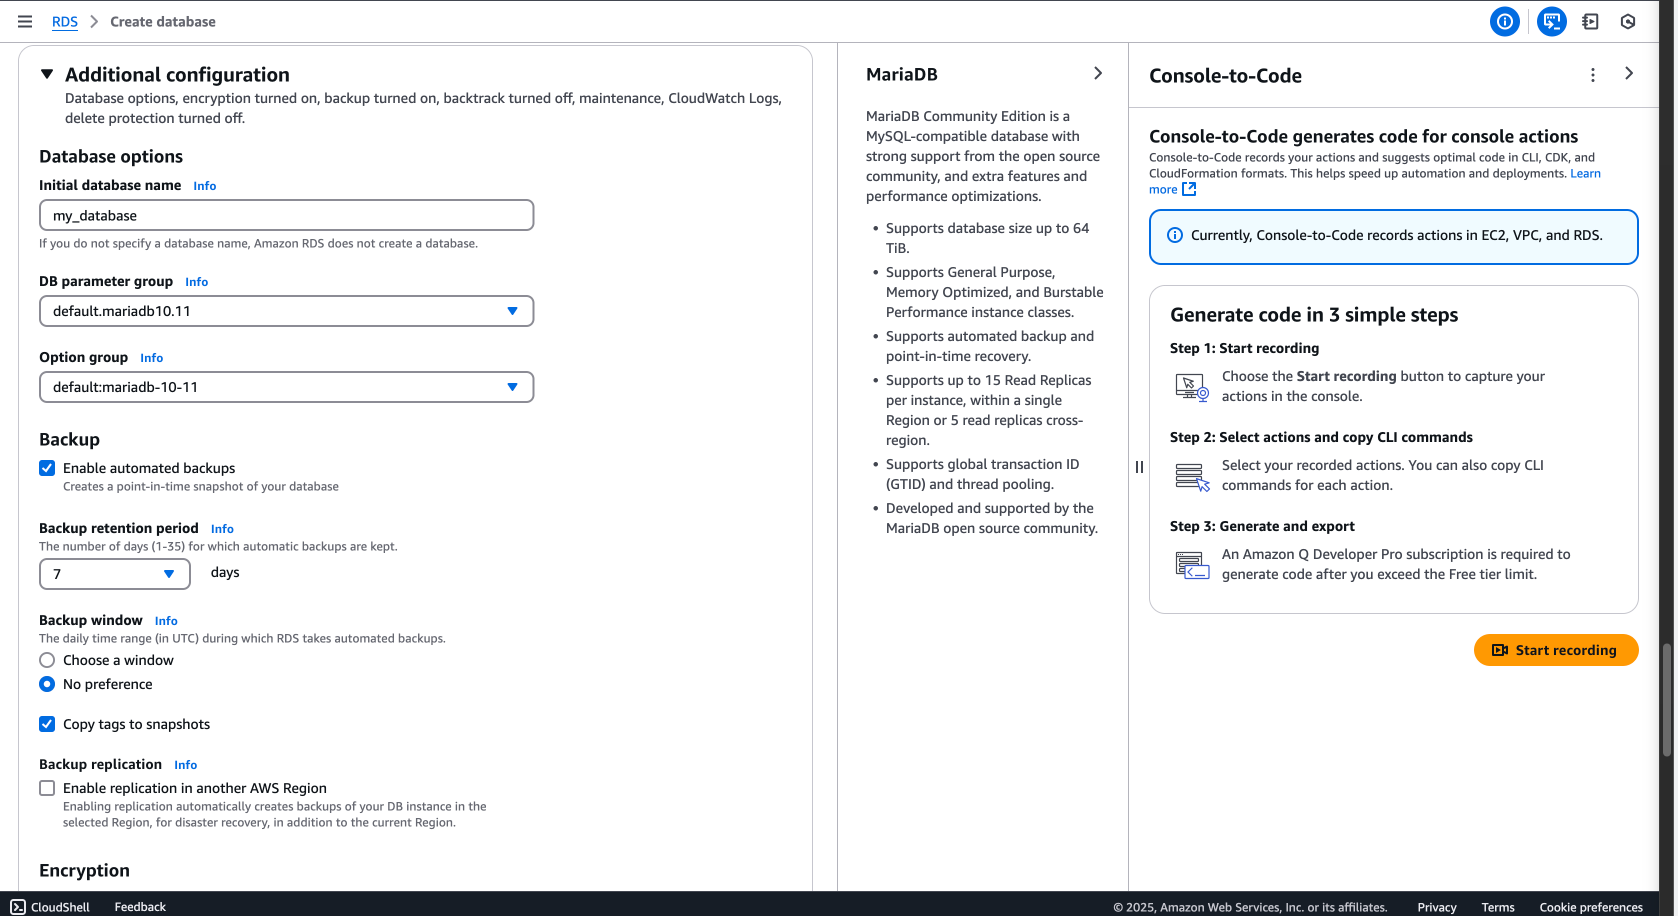
Task: Open Info link for DB parameter group
Action: coord(196,282)
